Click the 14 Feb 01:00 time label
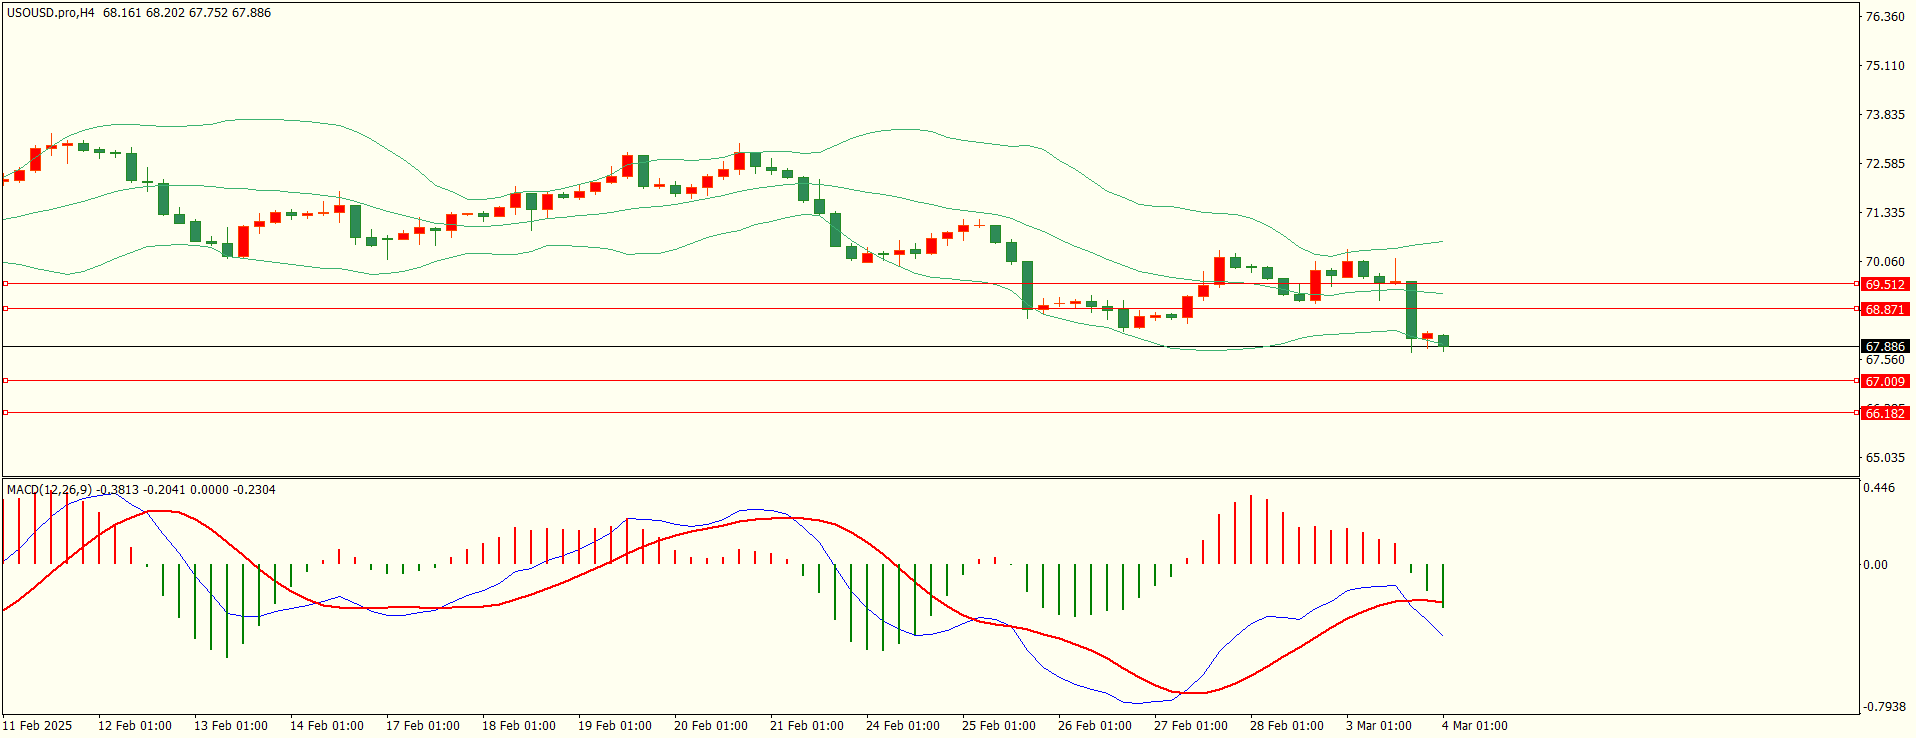Image resolution: width=1916 pixels, height=738 pixels. [327, 726]
